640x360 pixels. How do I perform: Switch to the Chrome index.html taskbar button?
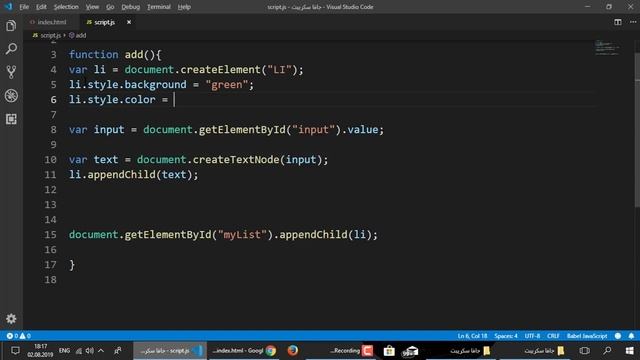(244, 351)
